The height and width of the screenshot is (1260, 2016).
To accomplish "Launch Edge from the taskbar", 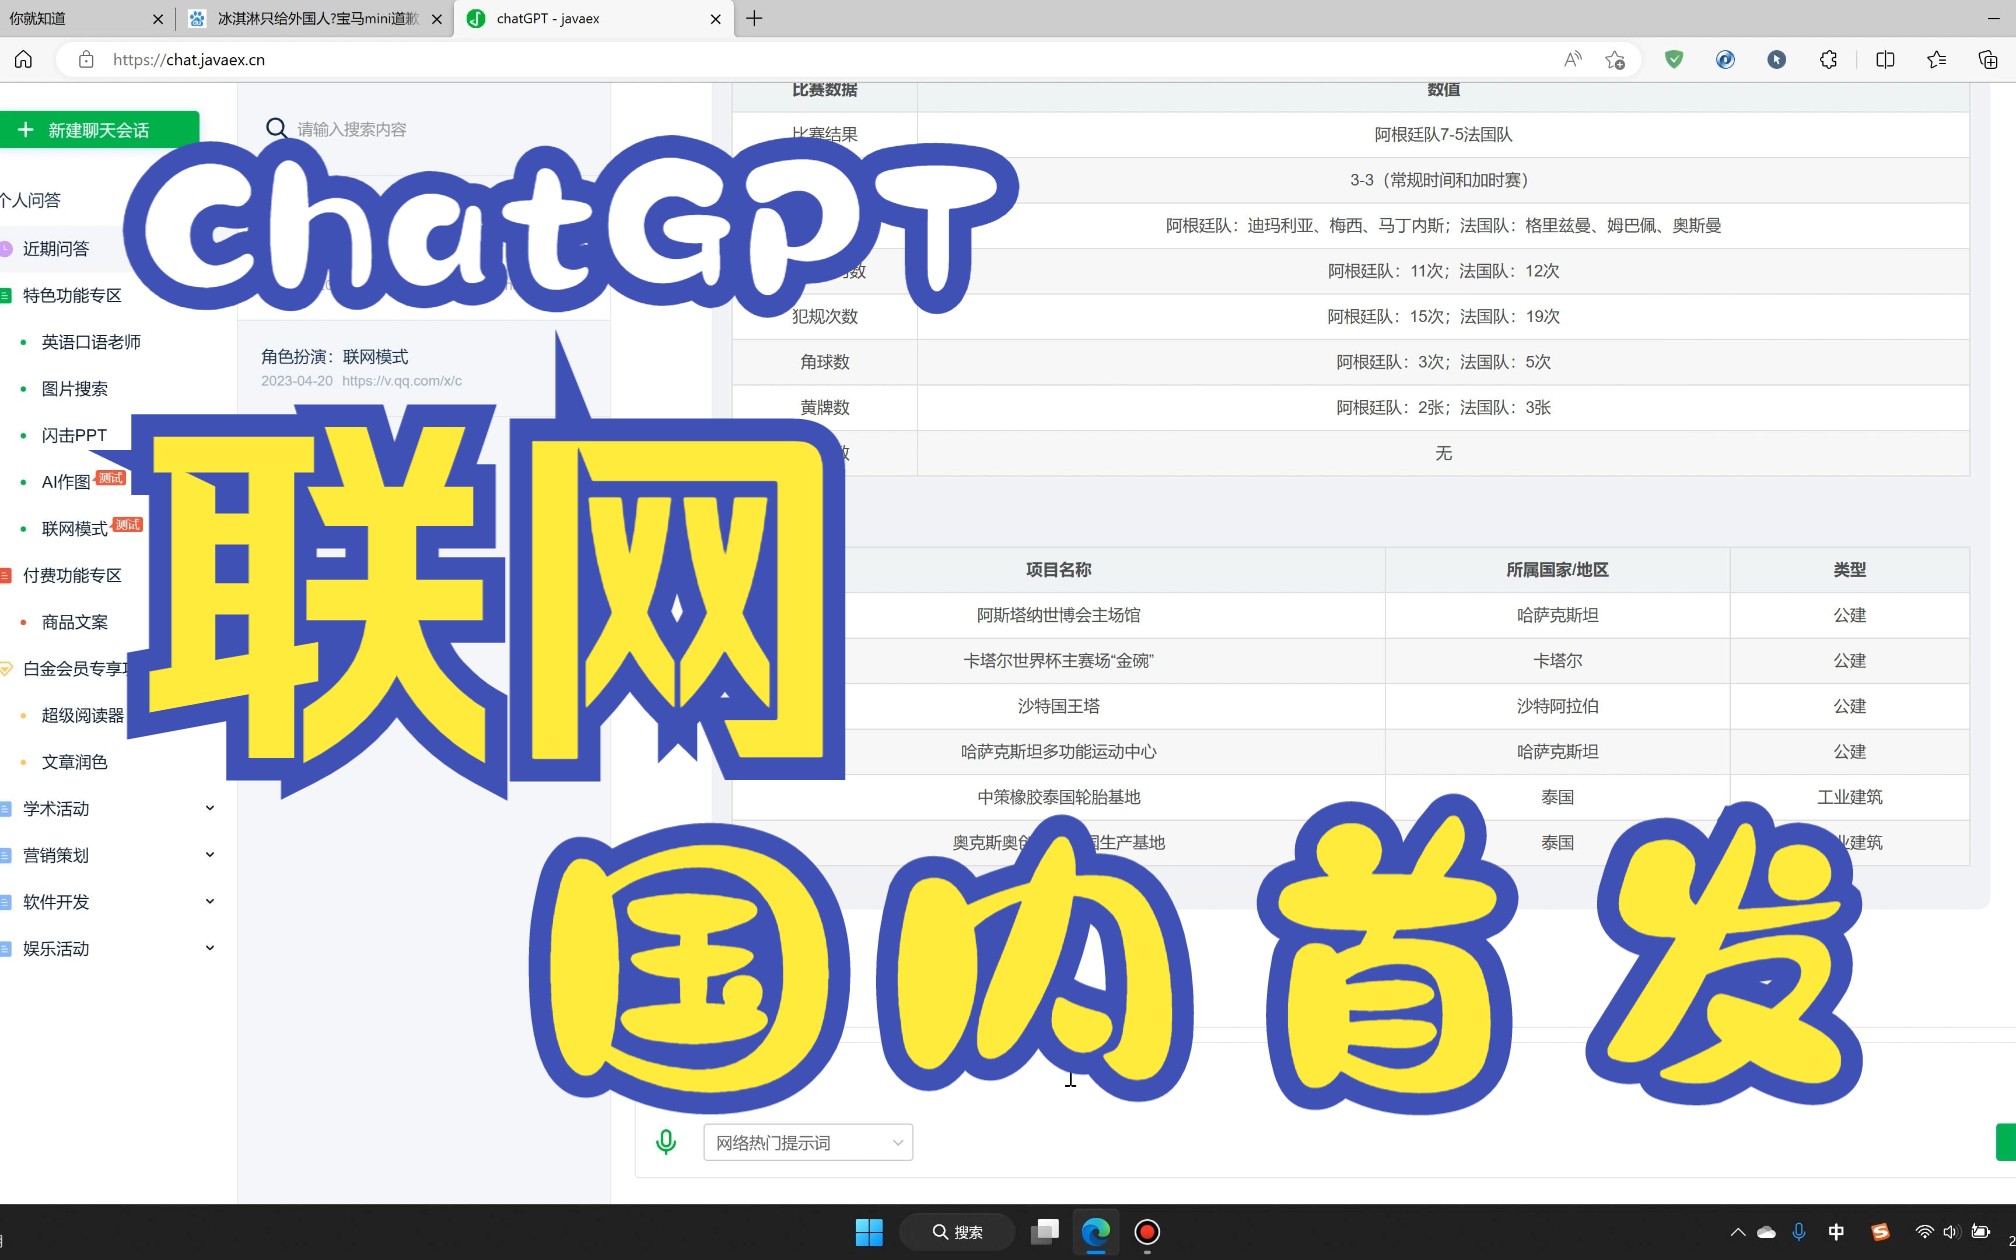I will point(1096,1232).
